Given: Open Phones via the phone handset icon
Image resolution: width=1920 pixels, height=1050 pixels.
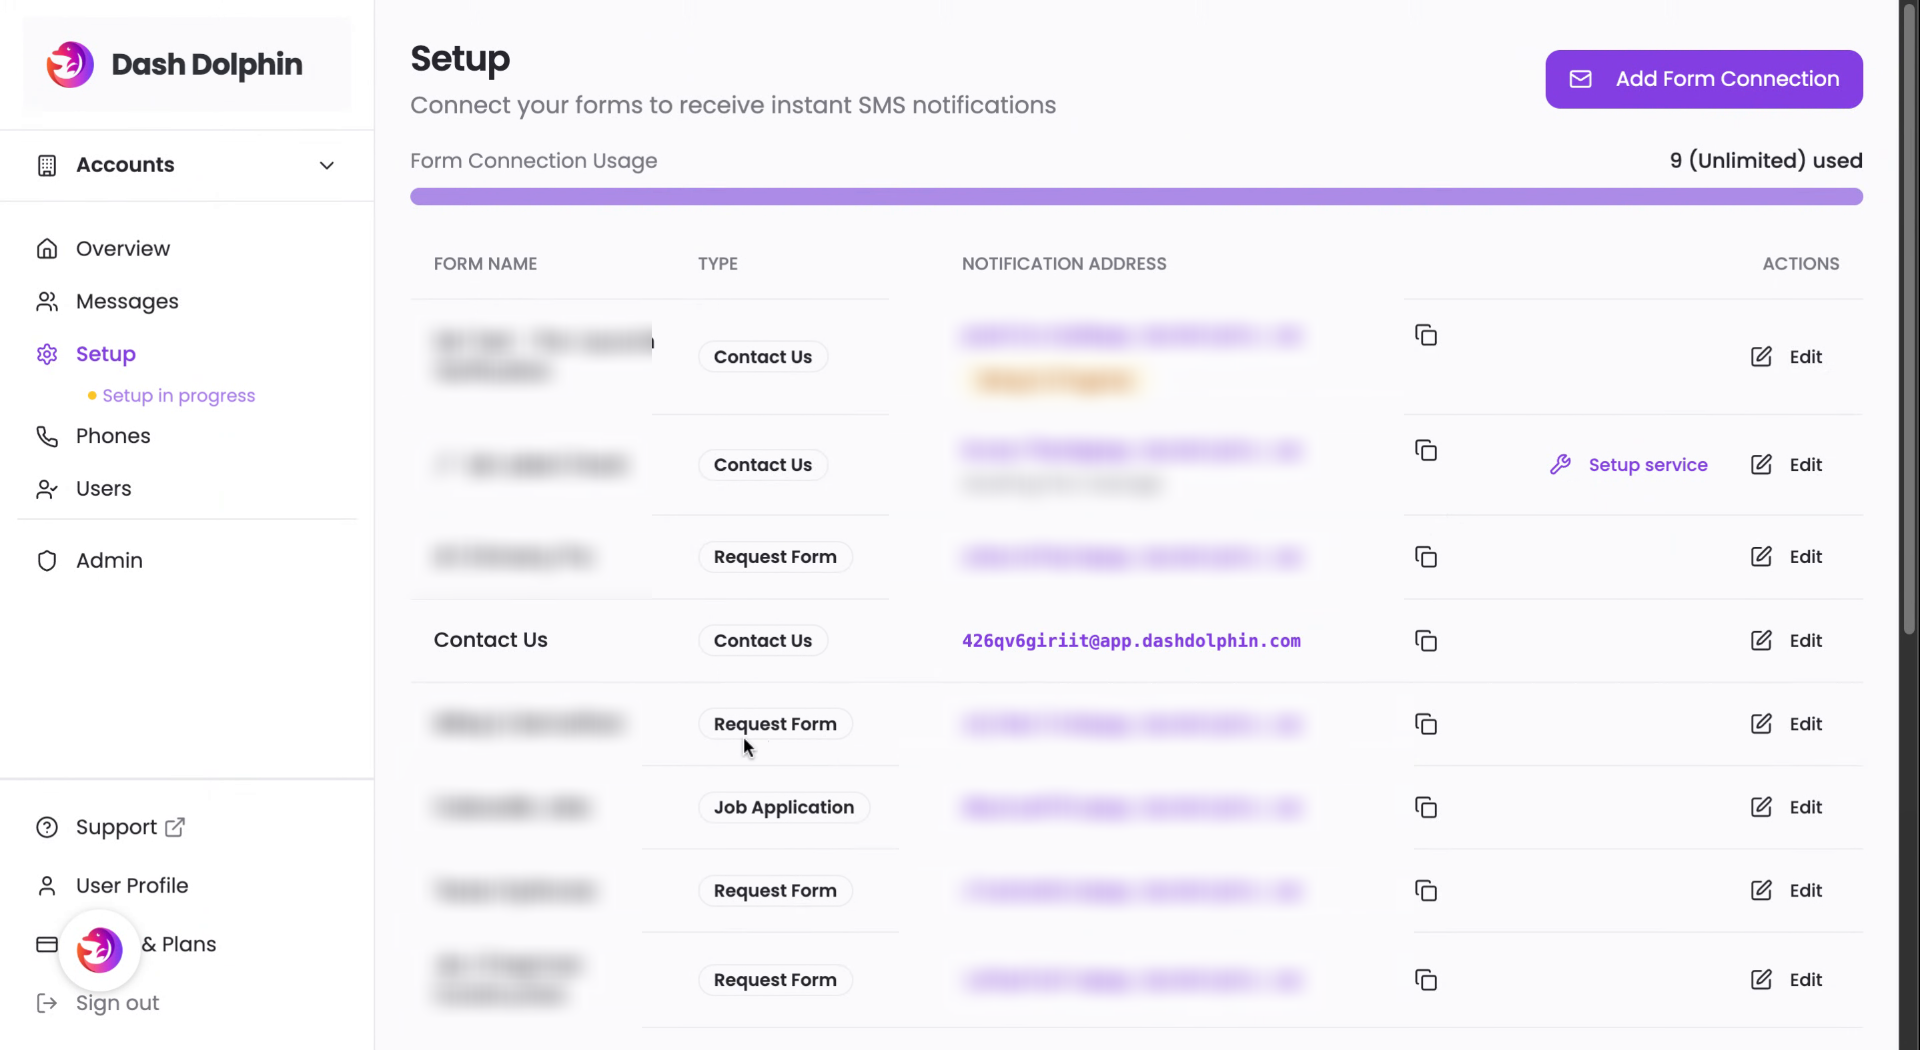Looking at the screenshot, I should (x=47, y=436).
